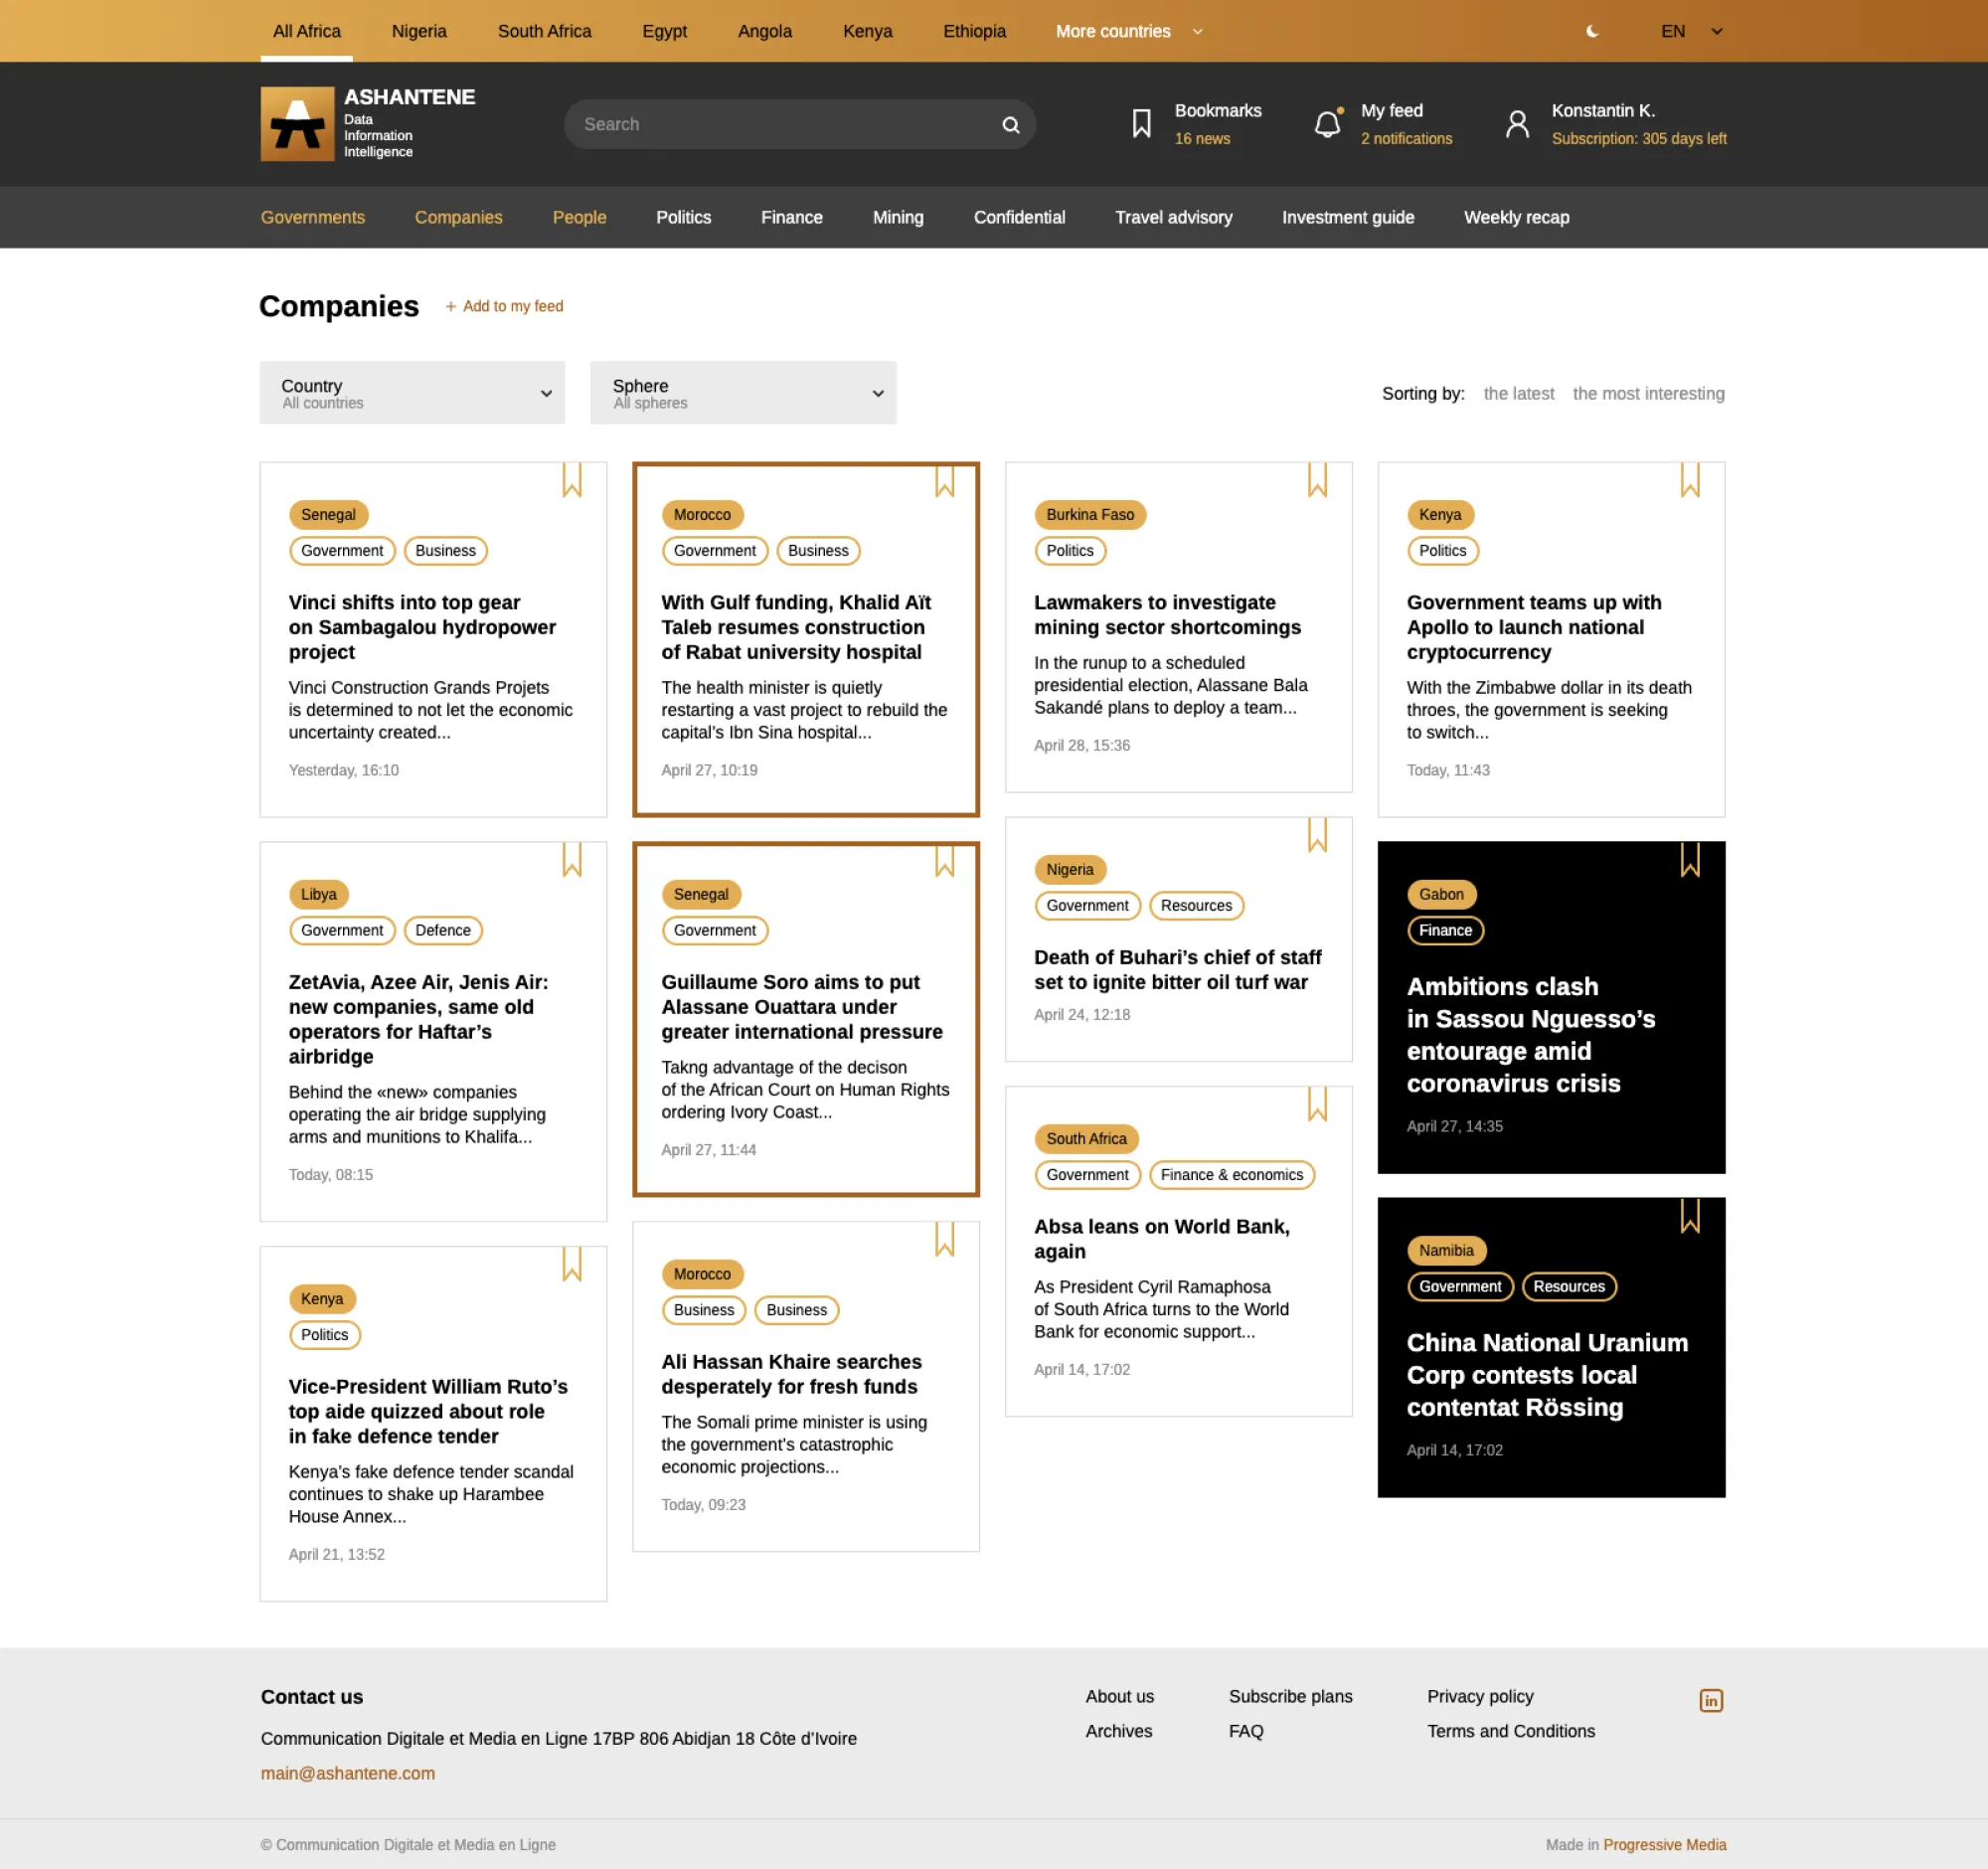Open the People section
1988x1869 pixels.
(580, 217)
